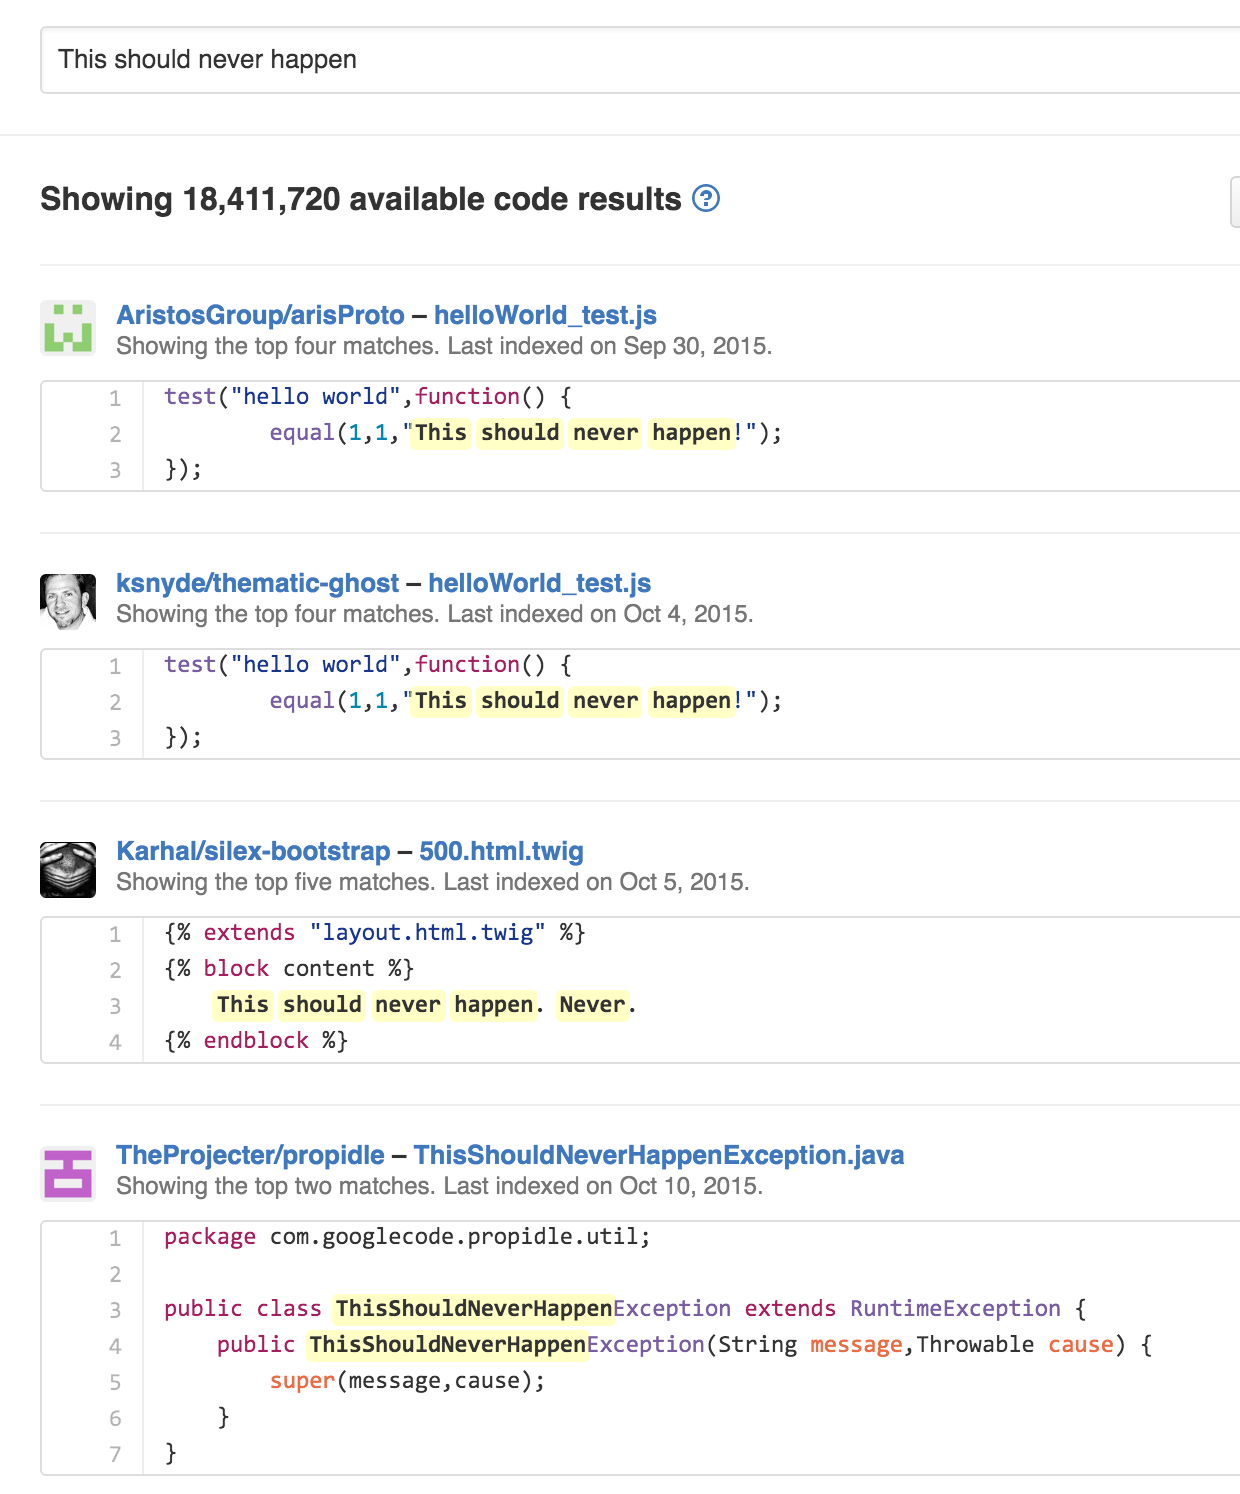Screen dimensions: 1240x1494
Task: Open helloWorld_test.js in arisProto result
Action: point(545,315)
